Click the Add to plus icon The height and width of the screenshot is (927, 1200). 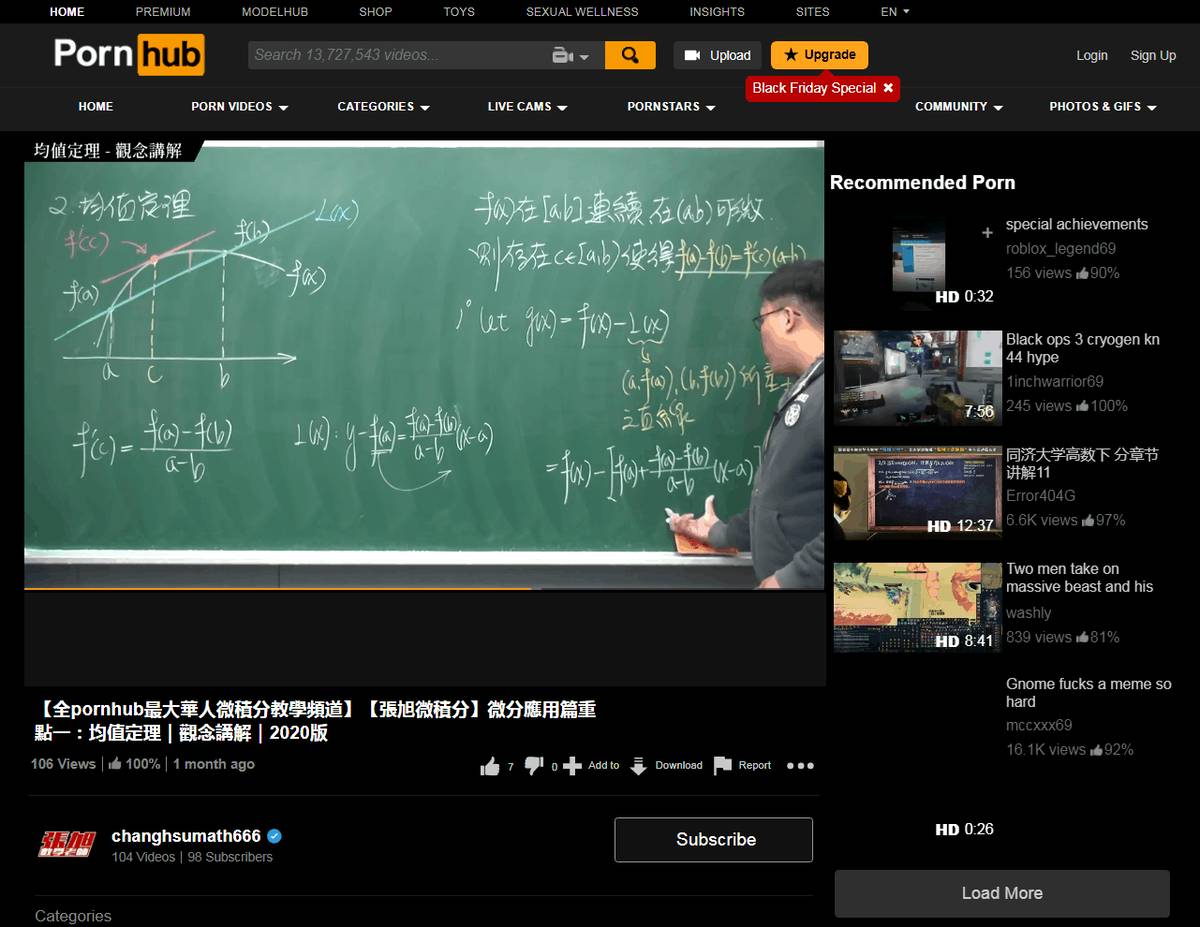point(572,766)
